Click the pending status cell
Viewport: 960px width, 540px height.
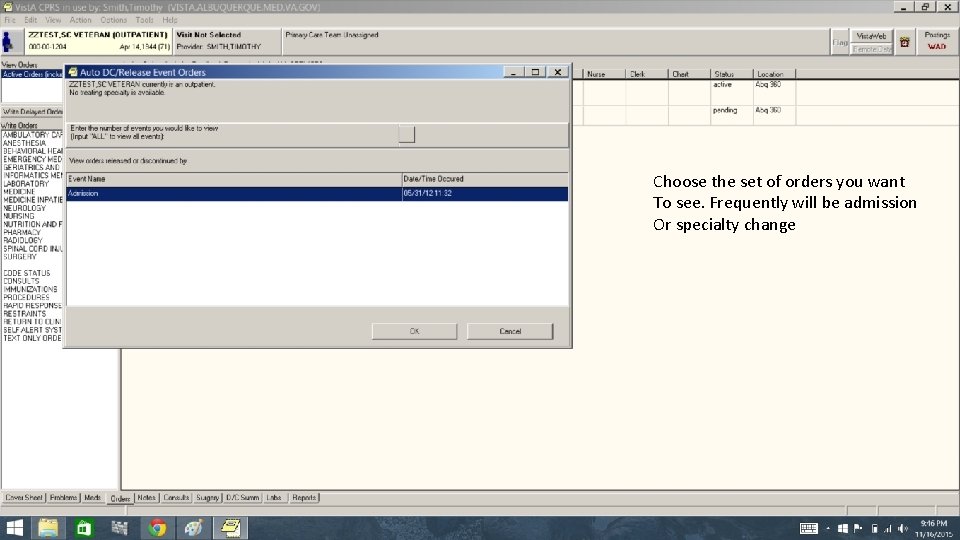tap(725, 110)
